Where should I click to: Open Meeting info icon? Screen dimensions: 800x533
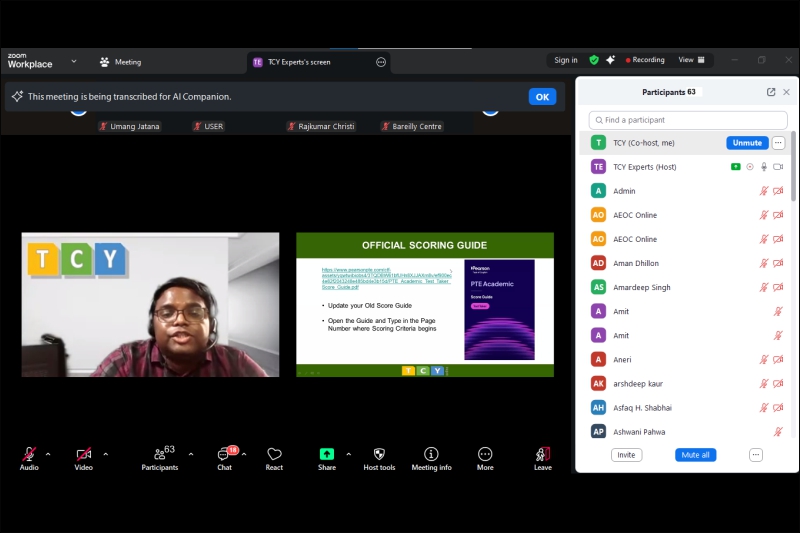(x=431, y=454)
